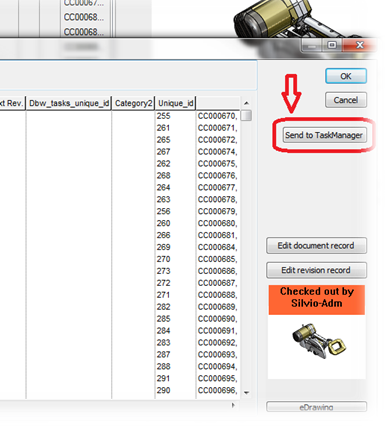
Task: Close the dialog window
Action: [x=359, y=45]
